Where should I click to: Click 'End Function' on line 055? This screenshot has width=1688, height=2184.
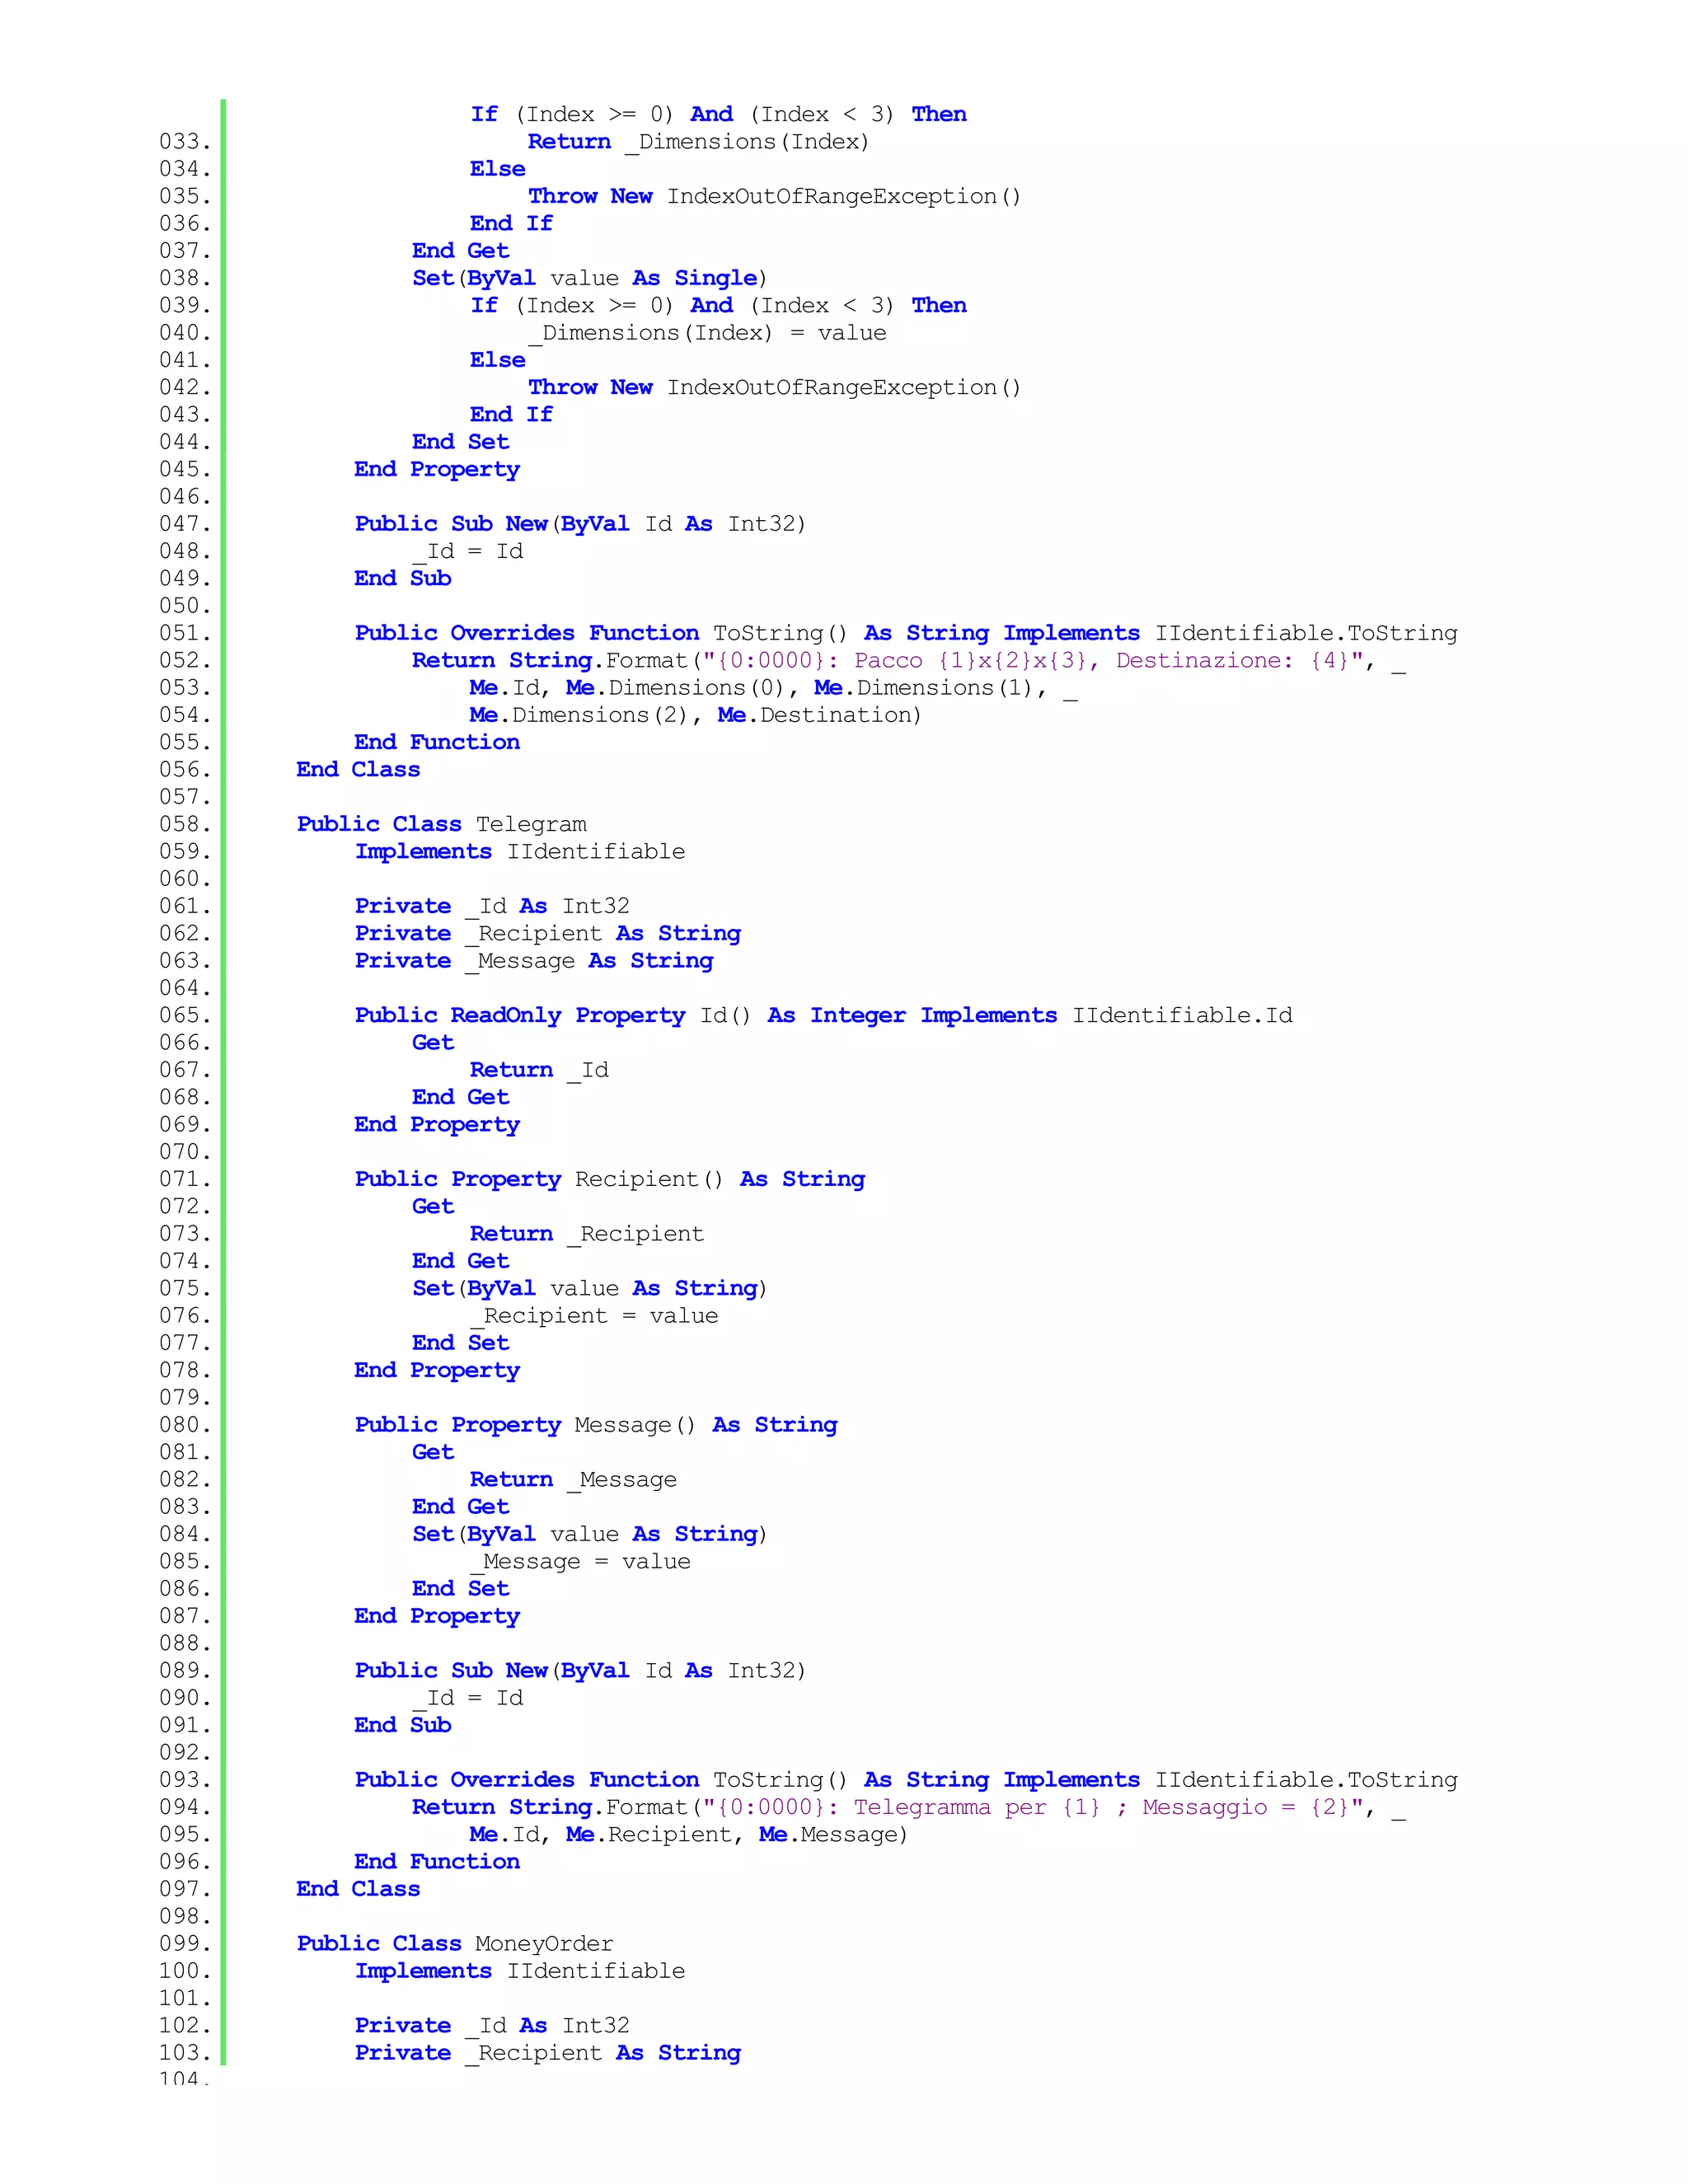coord(437,742)
